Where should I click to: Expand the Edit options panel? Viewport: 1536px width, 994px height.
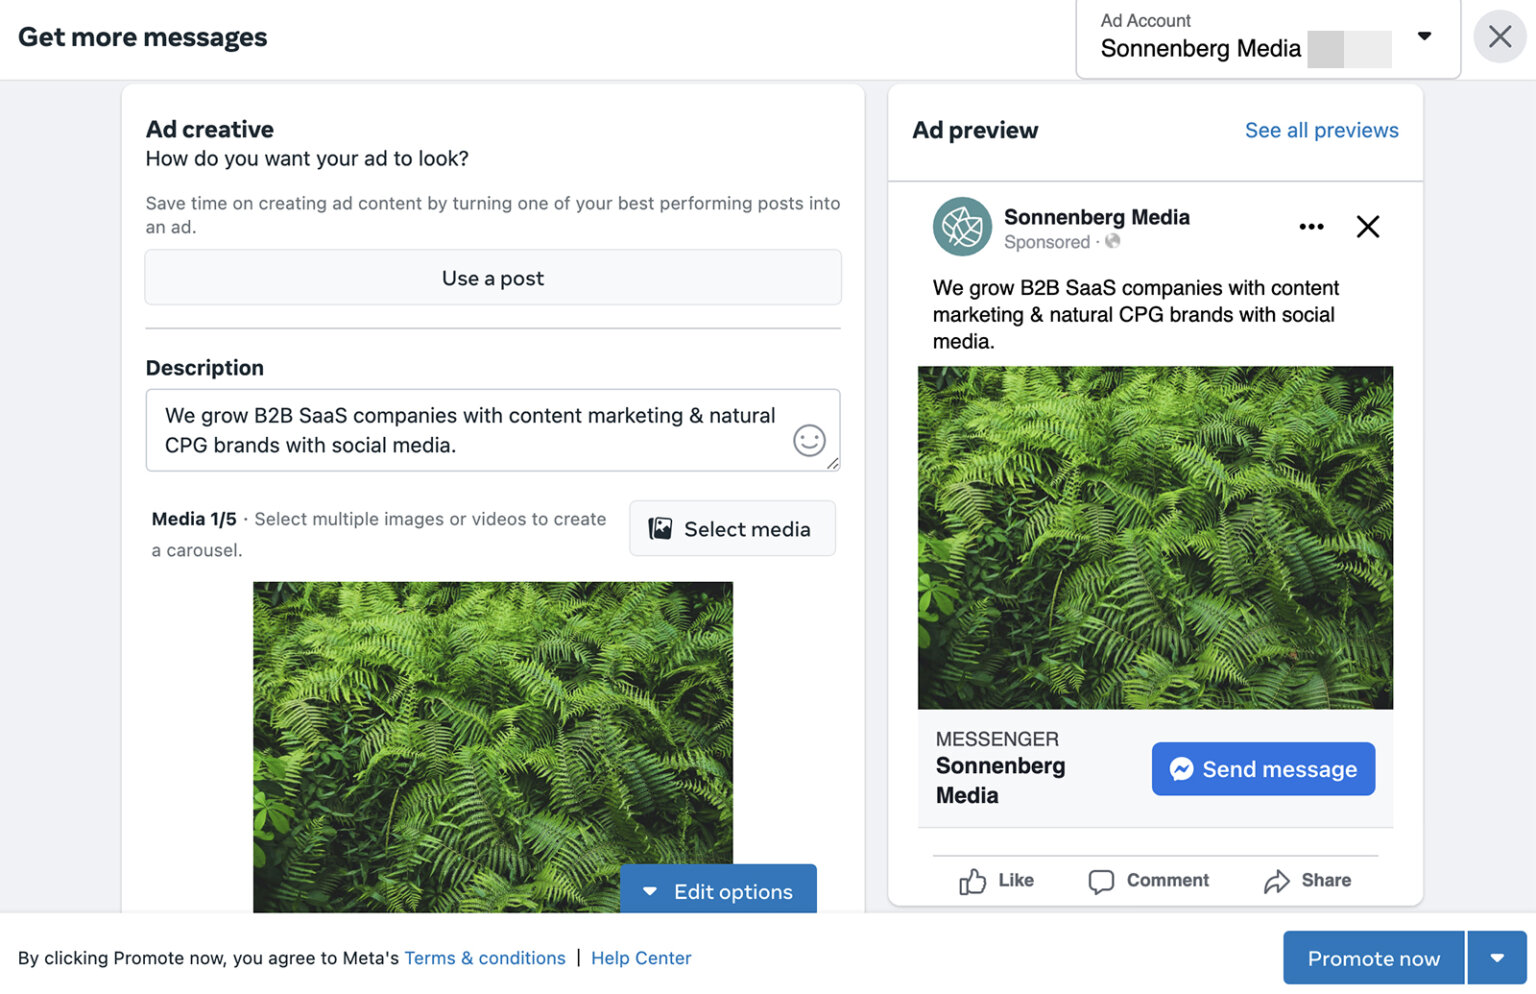pos(718,890)
